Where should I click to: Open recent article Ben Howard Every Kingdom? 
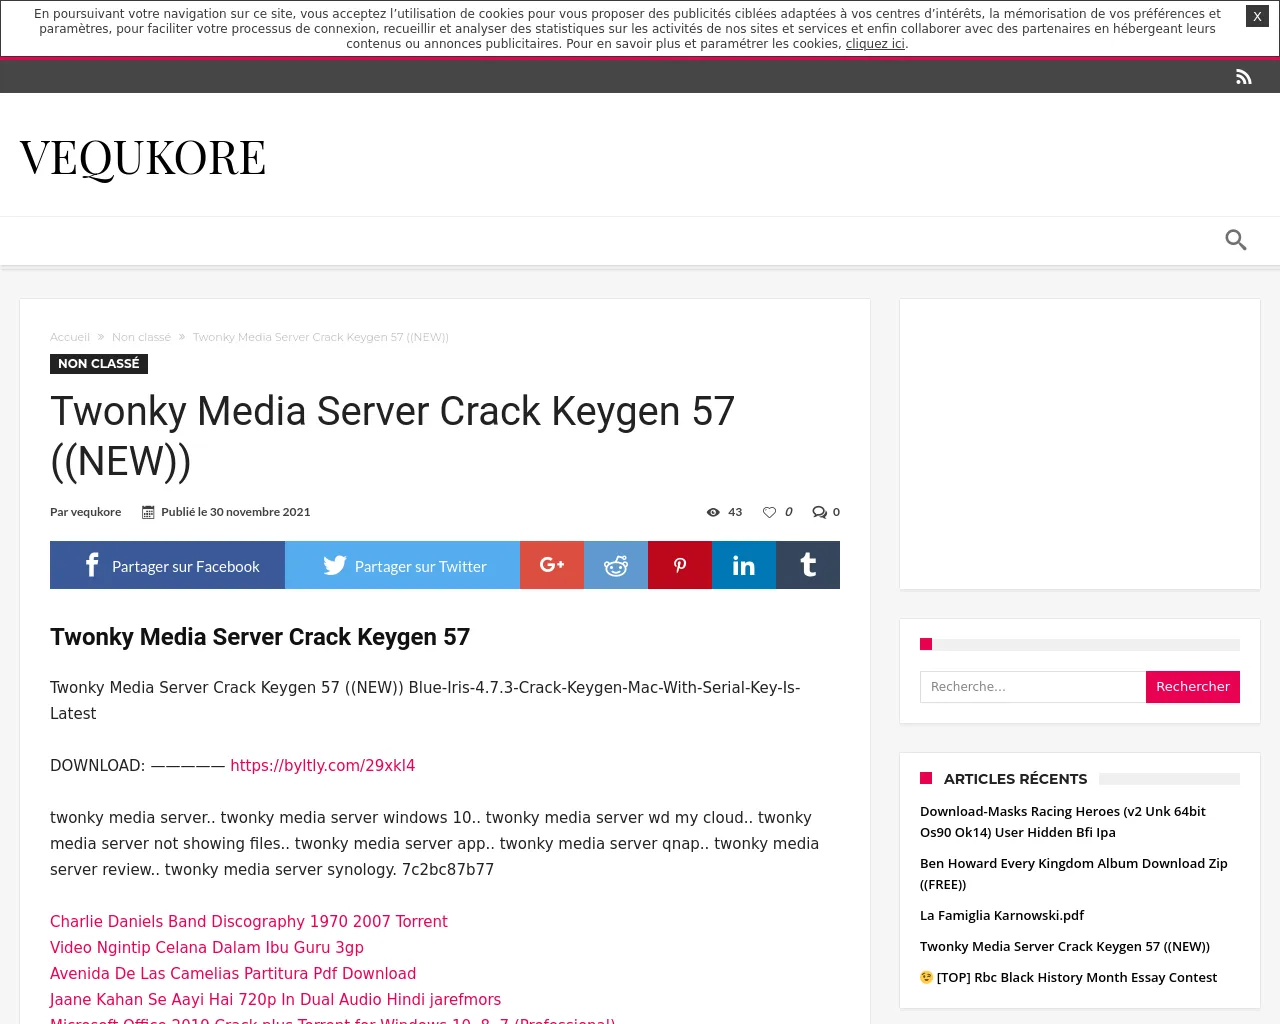pyautogui.click(x=1074, y=874)
